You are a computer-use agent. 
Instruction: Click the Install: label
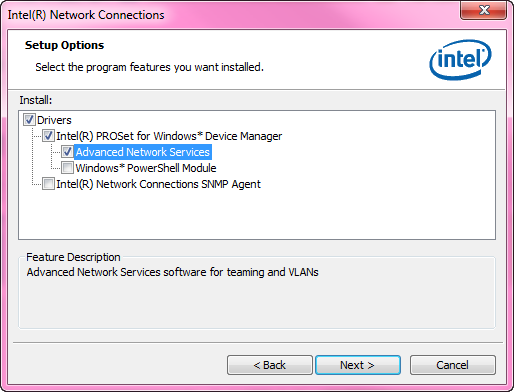[x=36, y=100]
